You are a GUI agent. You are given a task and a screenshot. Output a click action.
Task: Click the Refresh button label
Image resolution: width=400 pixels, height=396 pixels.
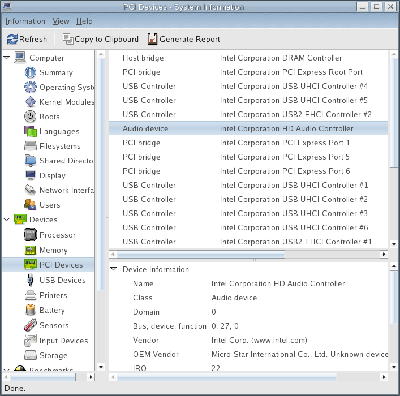click(33, 39)
